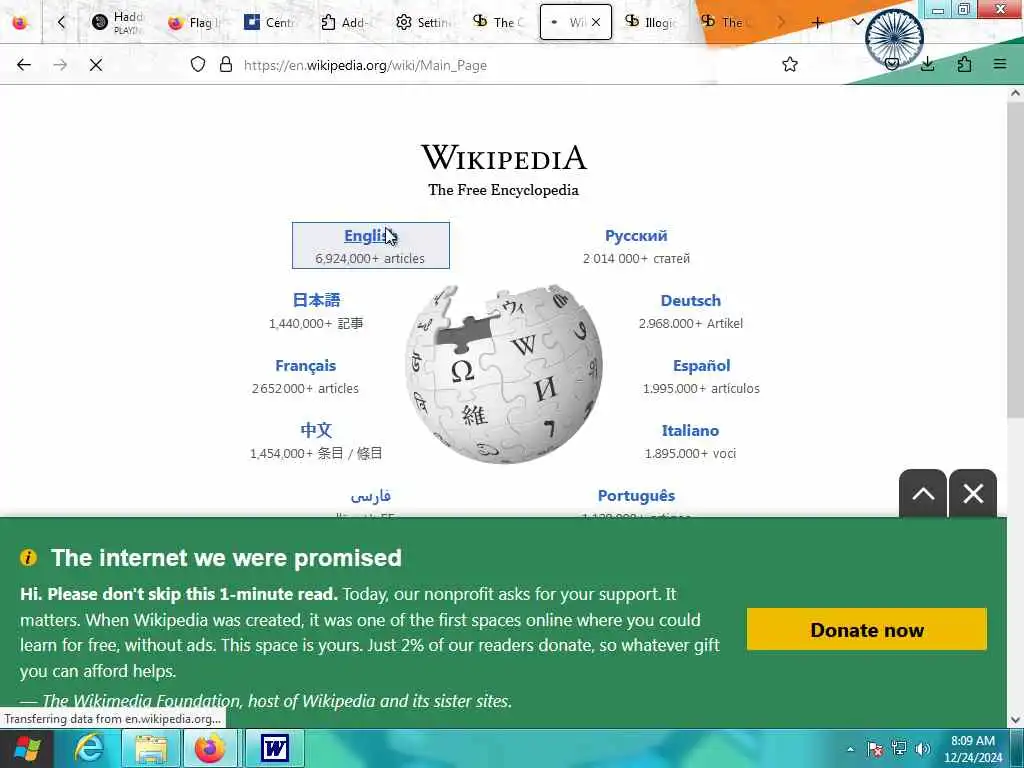Click banner info icon beside headline
The height and width of the screenshot is (768, 1024).
coord(28,558)
